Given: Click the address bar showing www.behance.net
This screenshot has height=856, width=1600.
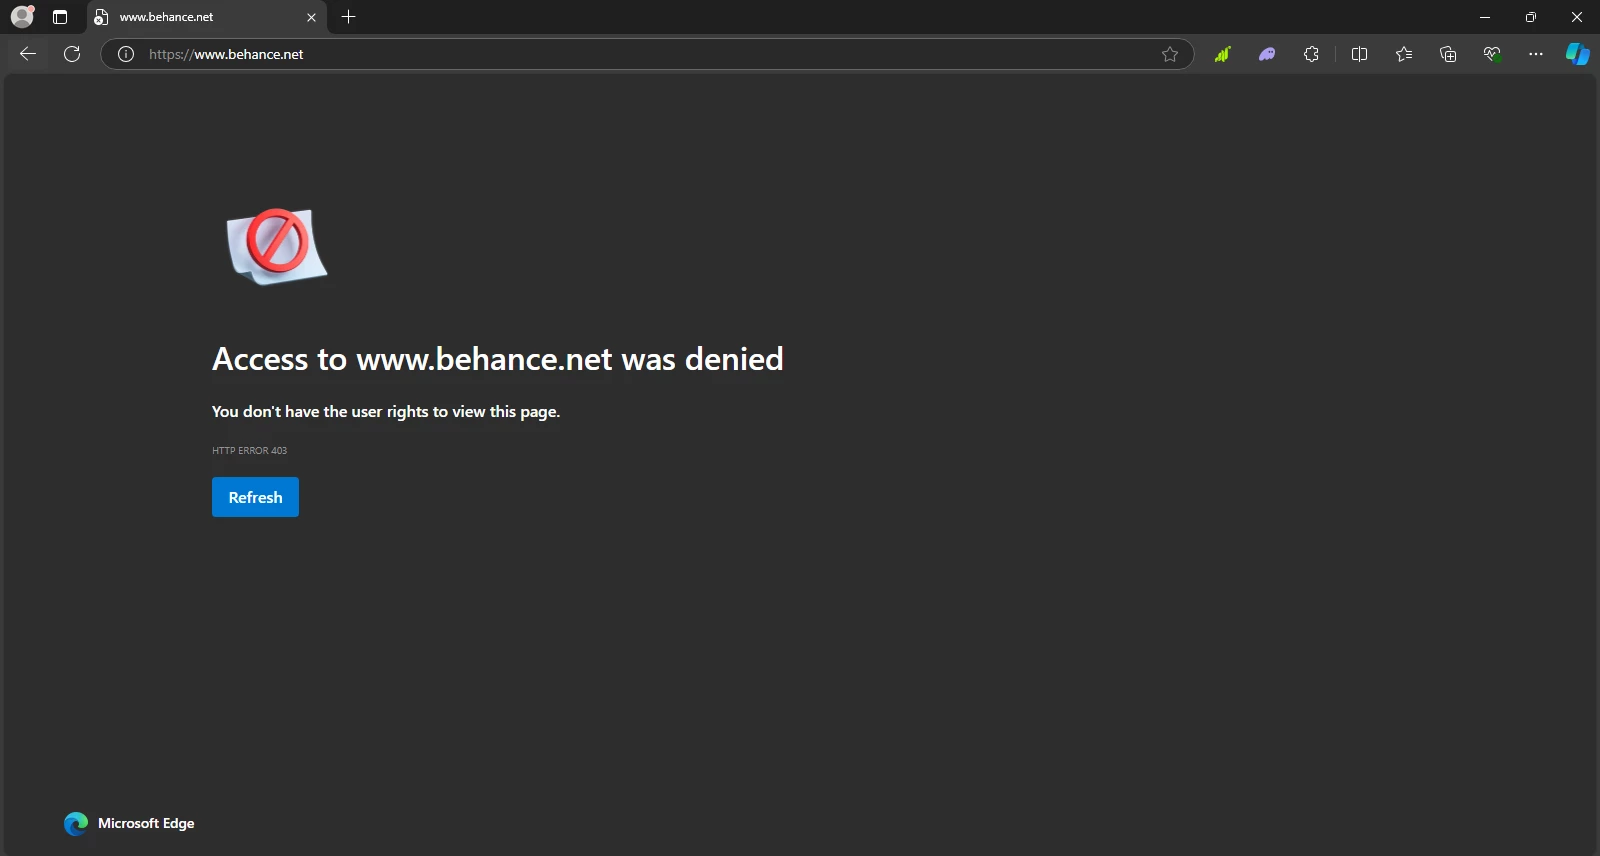Looking at the screenshot, I should (x=647, y=54).
